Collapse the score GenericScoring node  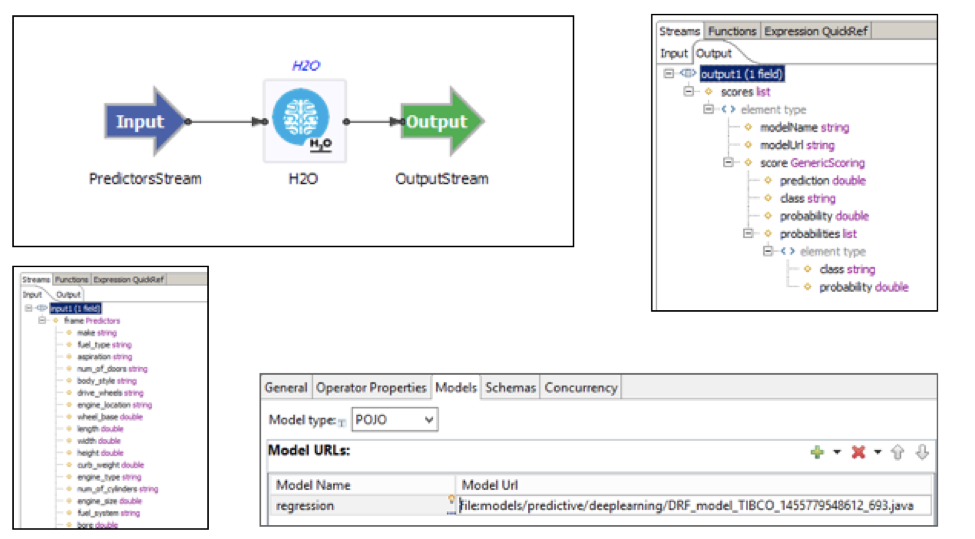click(730, 163)
